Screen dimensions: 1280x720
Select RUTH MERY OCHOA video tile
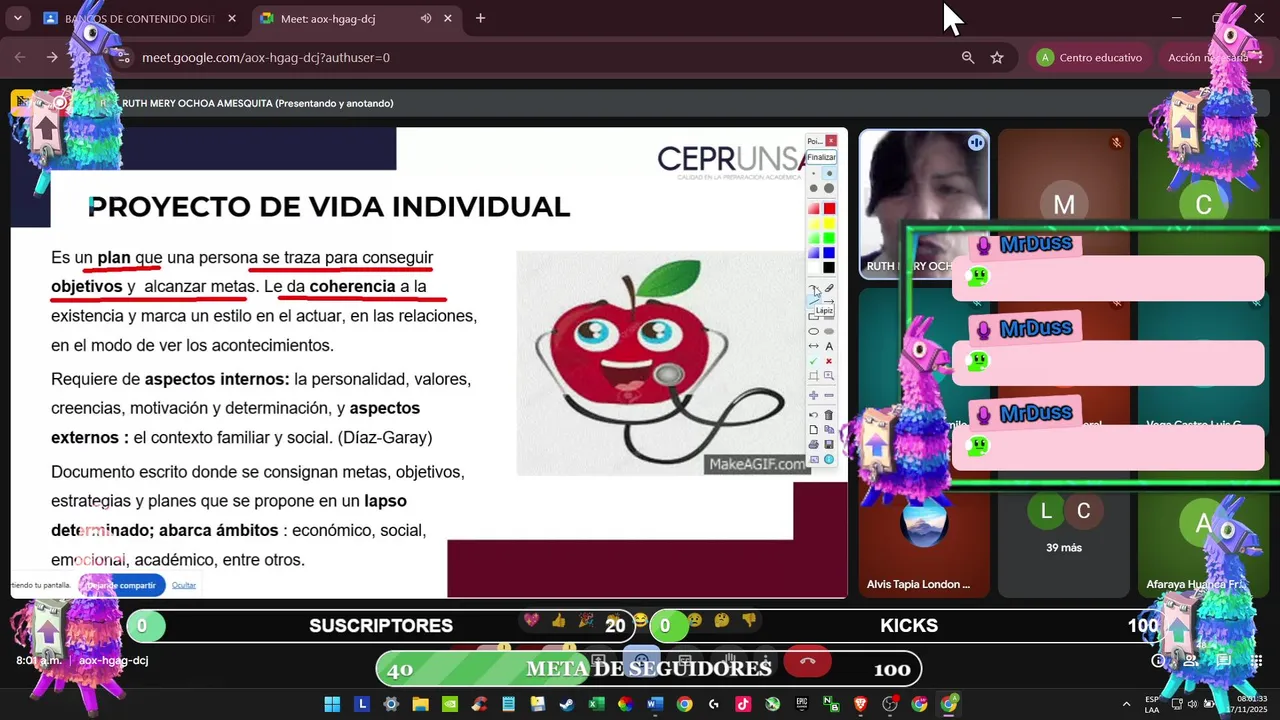coord(924,204)
